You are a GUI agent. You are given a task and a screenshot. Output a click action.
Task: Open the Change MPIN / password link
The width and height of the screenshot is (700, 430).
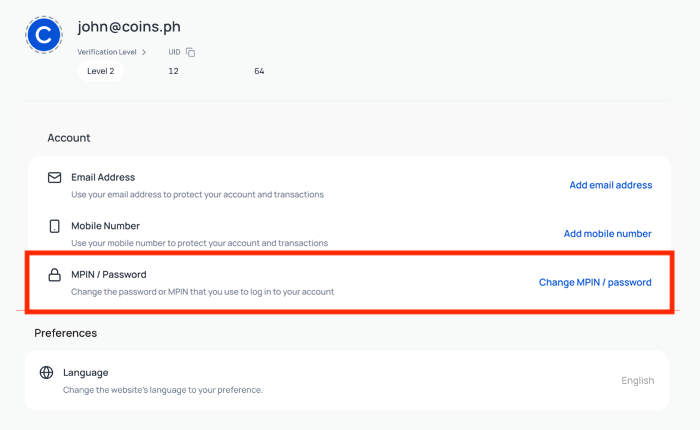595,283
